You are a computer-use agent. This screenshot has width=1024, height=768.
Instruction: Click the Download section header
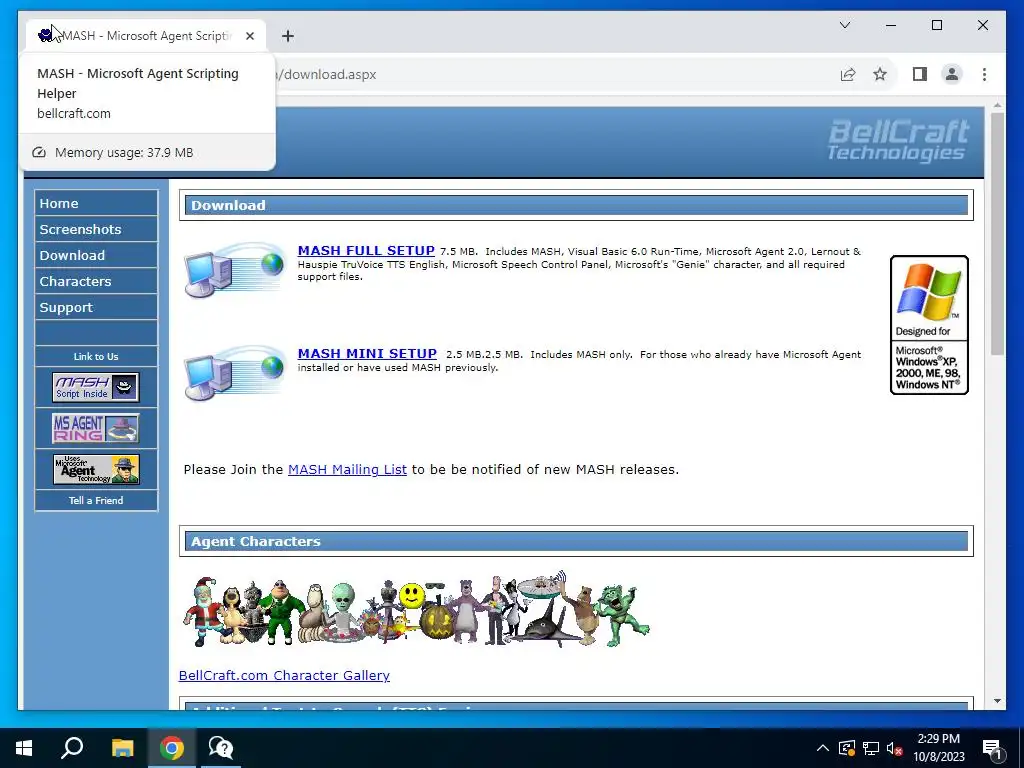[576, 205]
